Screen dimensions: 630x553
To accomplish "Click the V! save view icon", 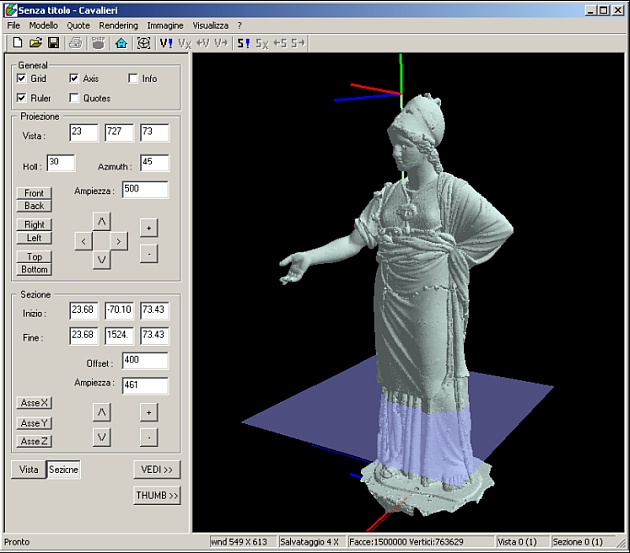I will tap(166, 43).
